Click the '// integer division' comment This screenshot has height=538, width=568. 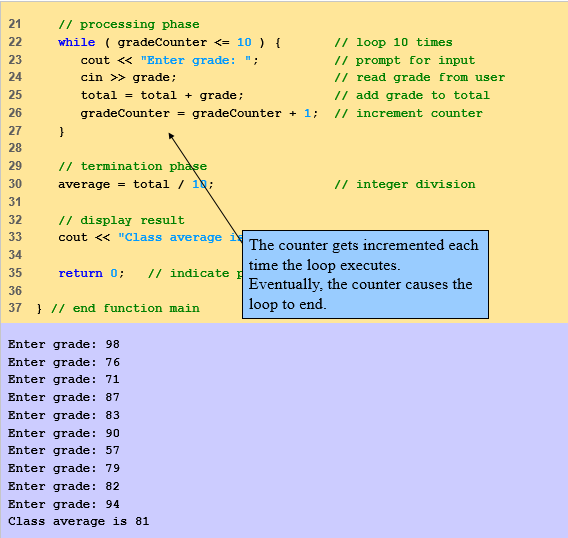coord(405,184)
